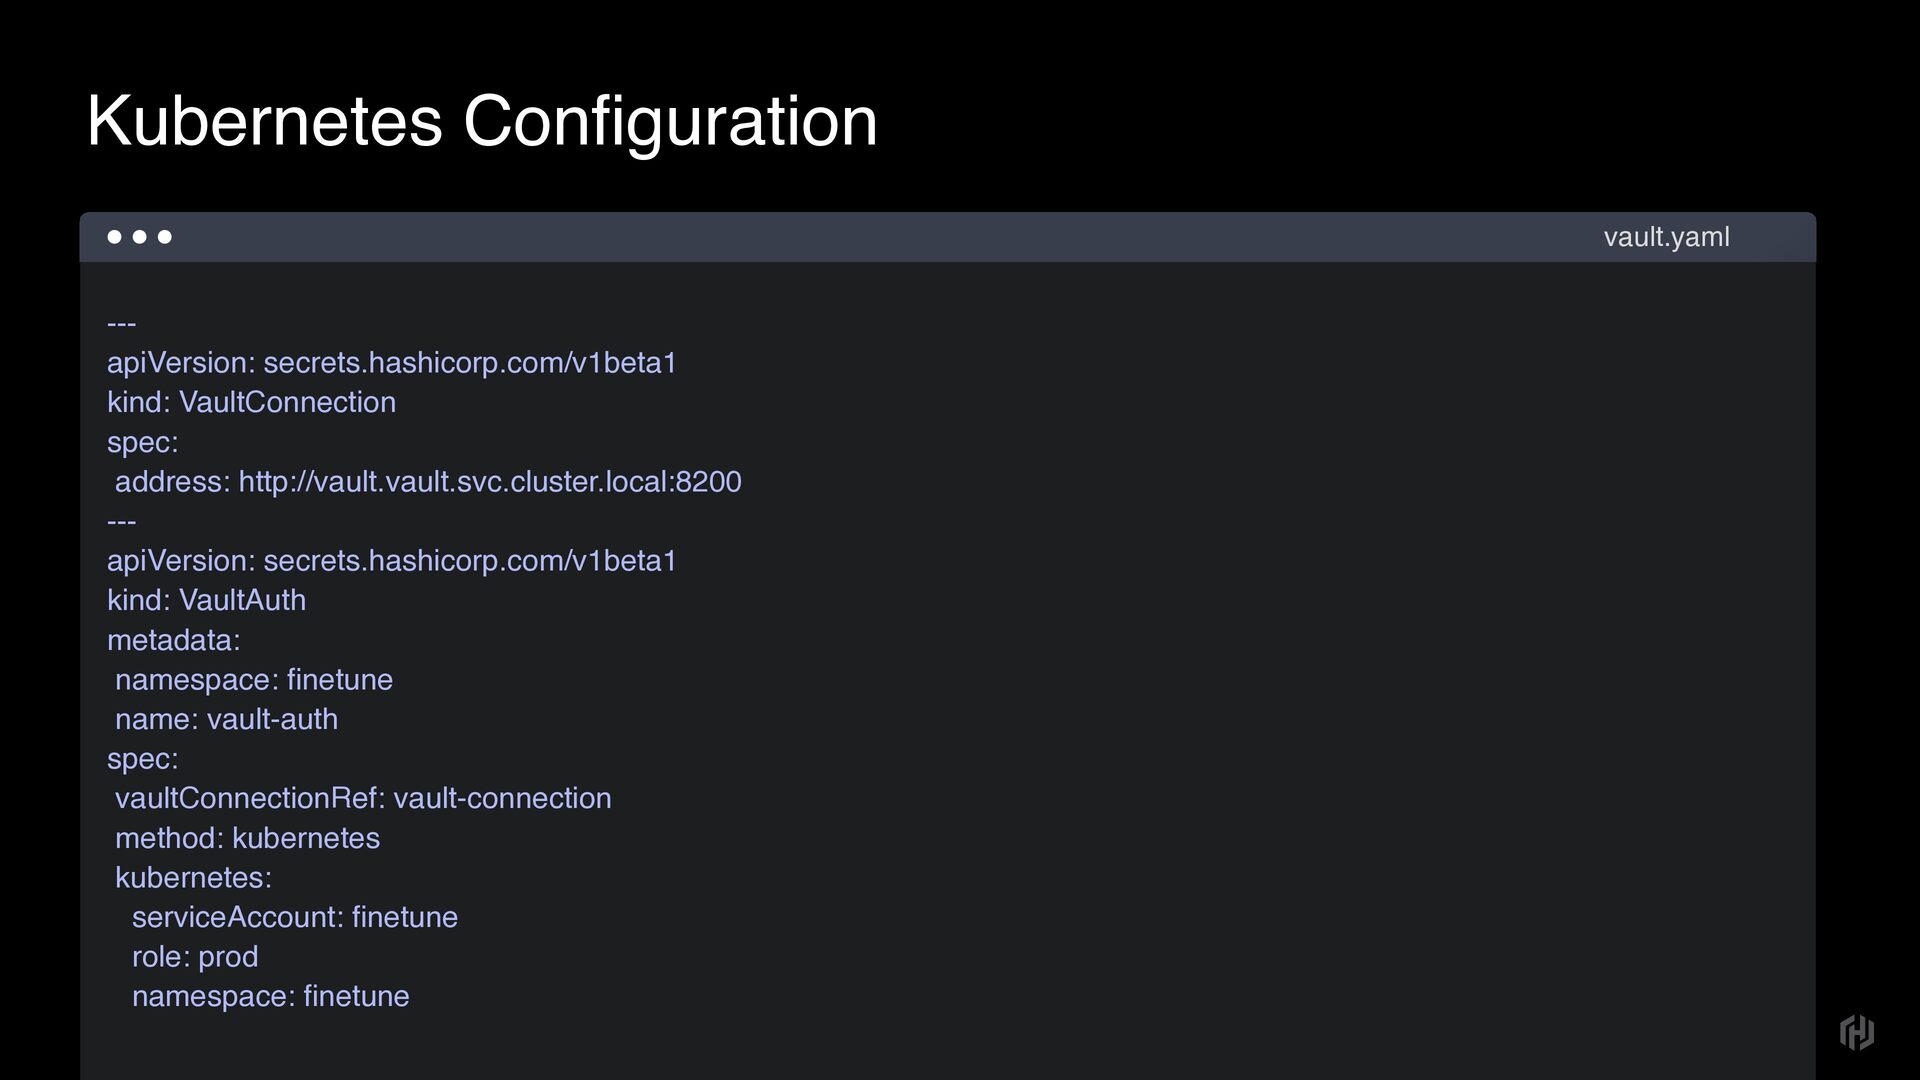1920x1080 pixels.
Task: Click the serviceAccount: finetune line
Action: [x=294, y=917]
